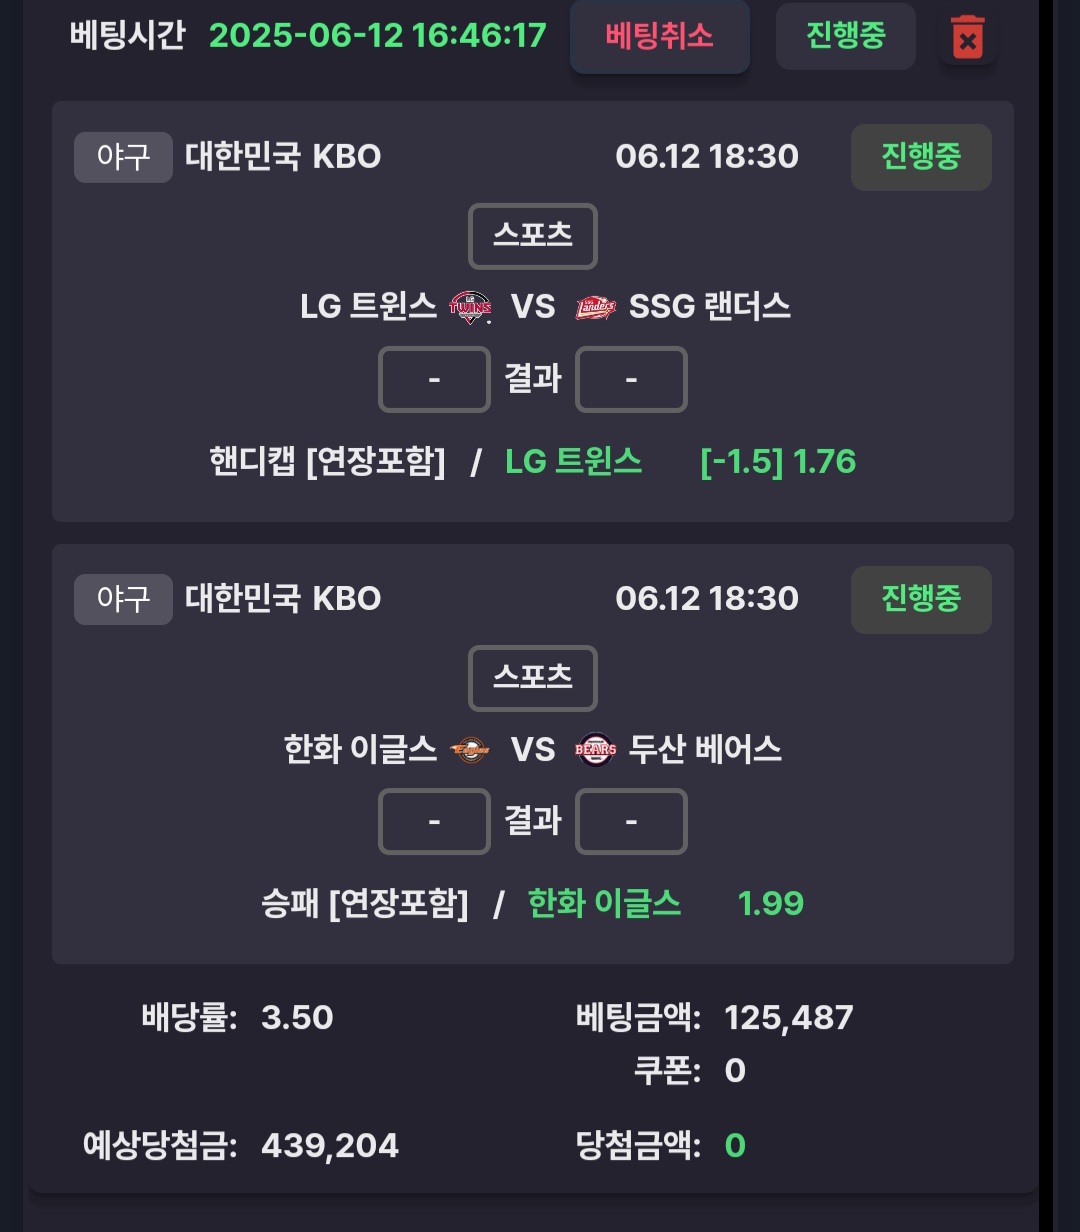Click 진행중 badge on Hanwha vs Doosan match
This screenshot has height=1232, width=1080.
click(x=921, y=599)
